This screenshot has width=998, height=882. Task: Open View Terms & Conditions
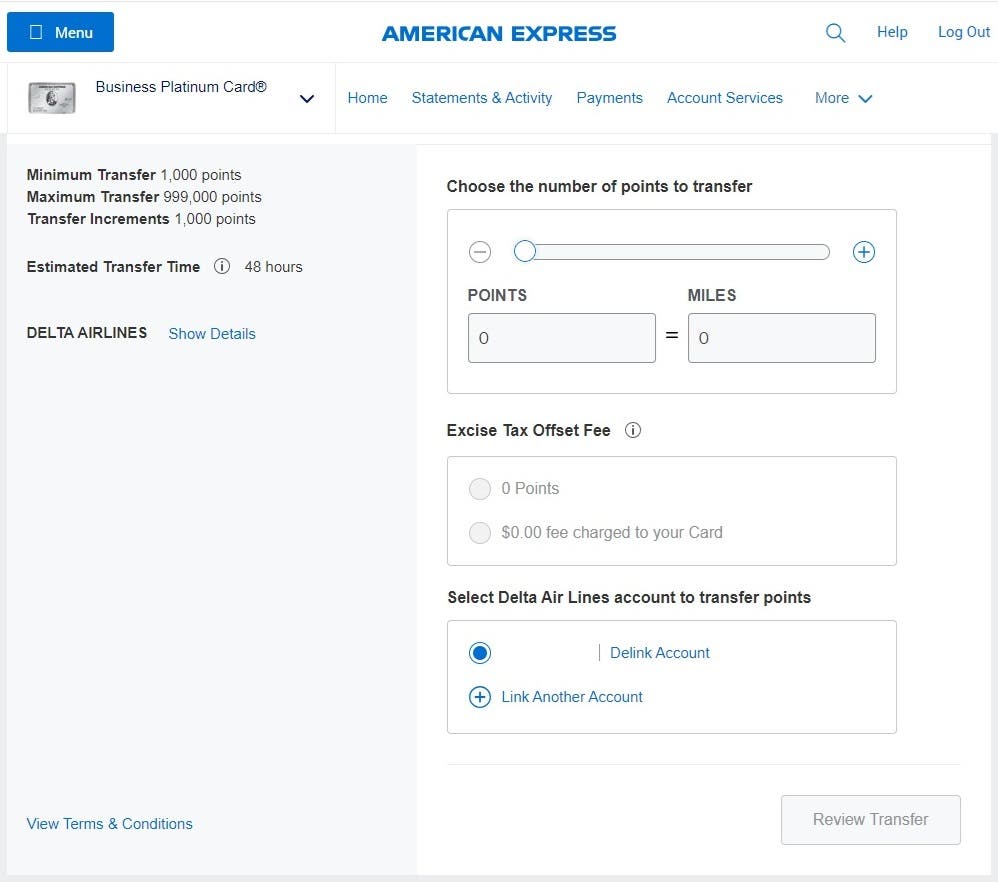click(x=109, y=823)
